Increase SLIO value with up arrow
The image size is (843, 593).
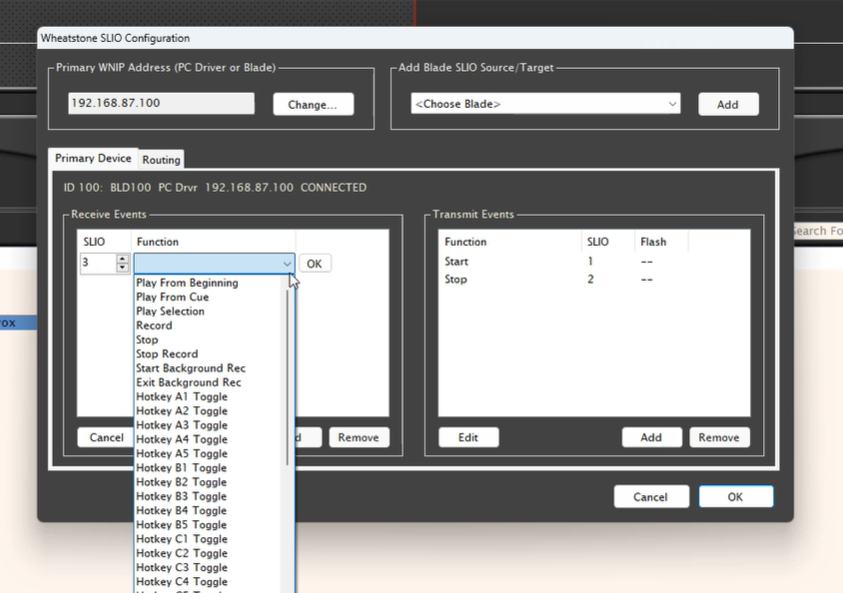(123, 259)
